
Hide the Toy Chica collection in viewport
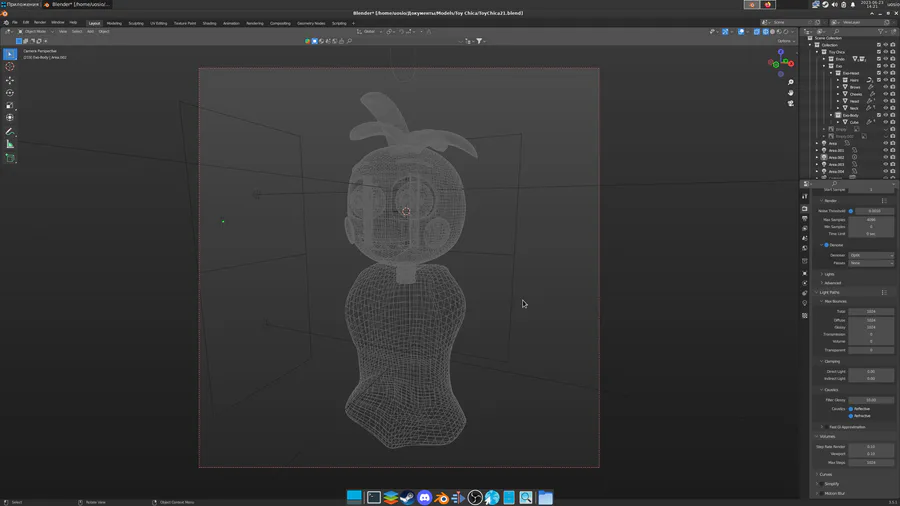(x=886, y=52)
